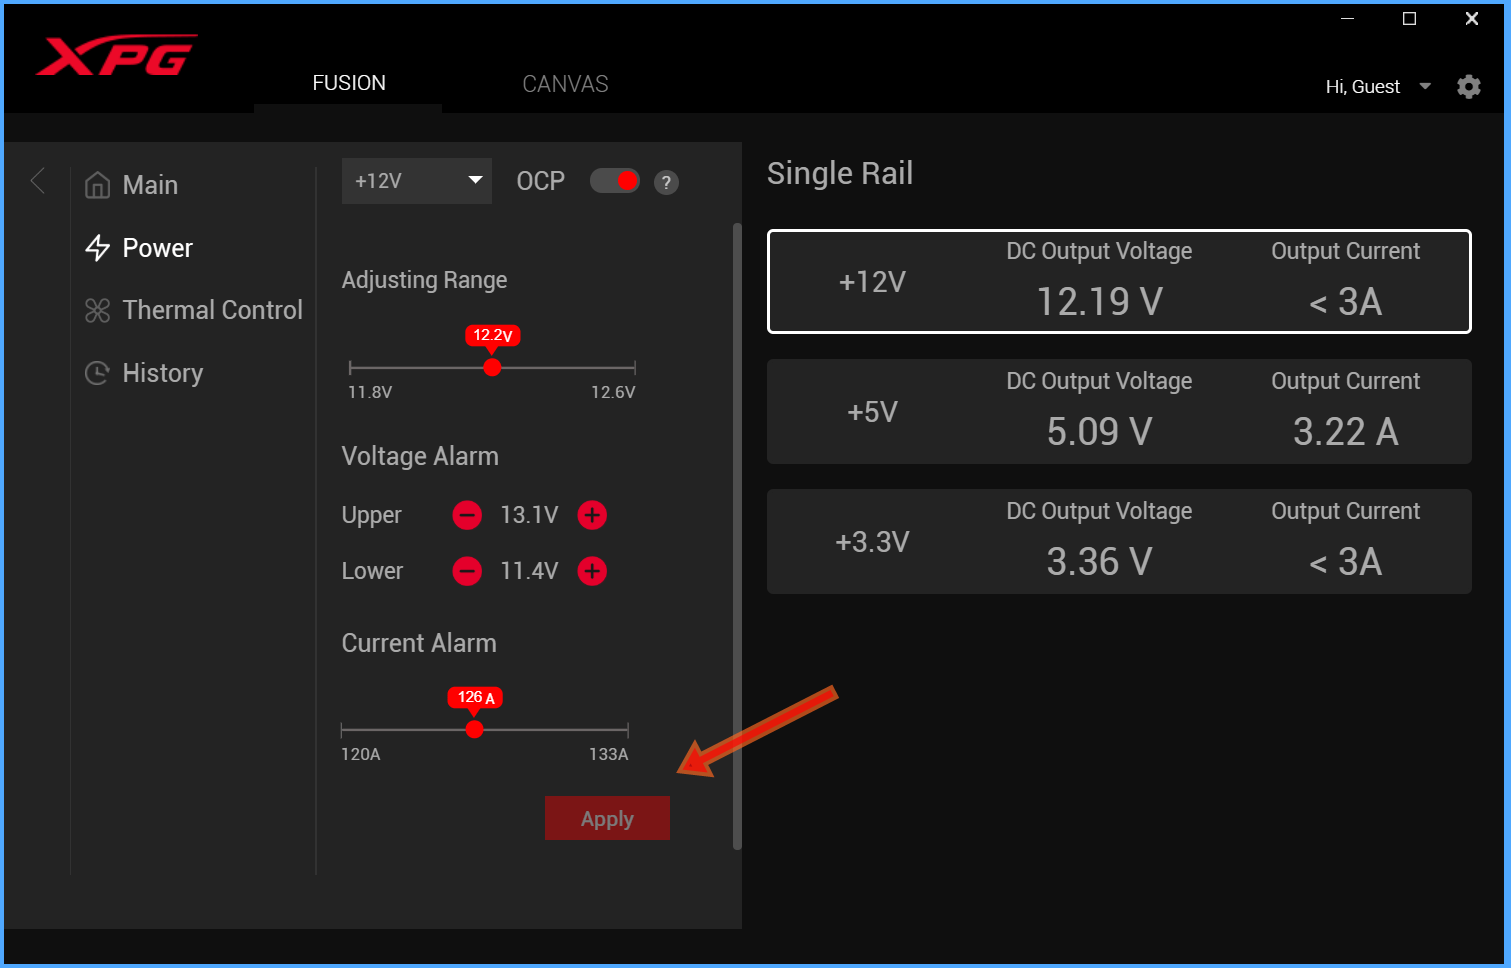Click the Apply button

pos(607,818)
